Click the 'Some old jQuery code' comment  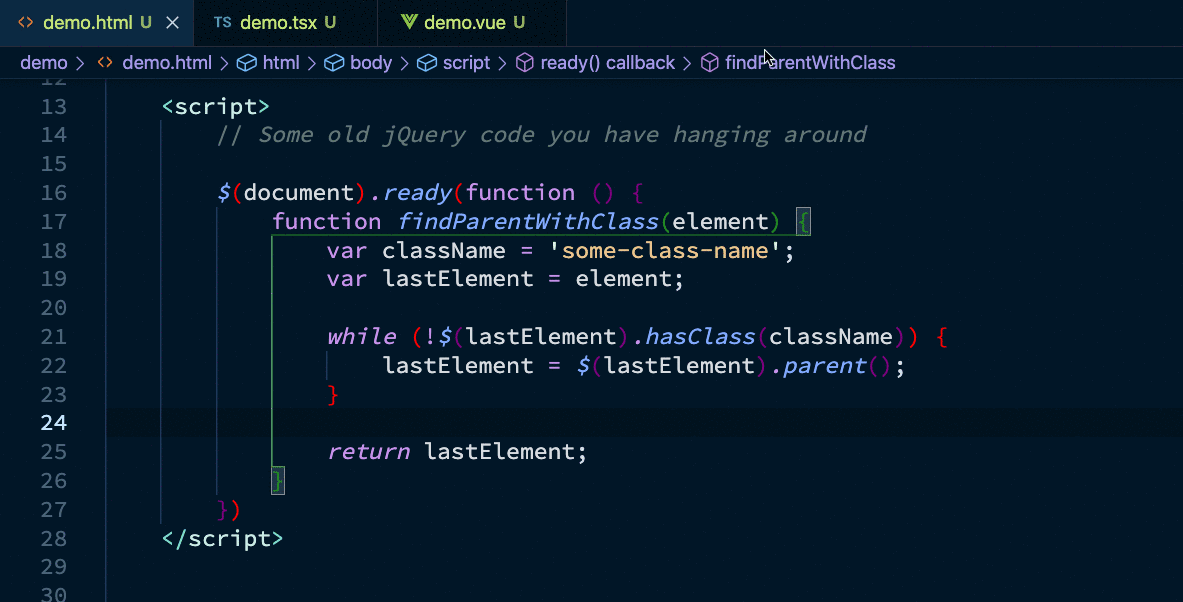(542, 135)
